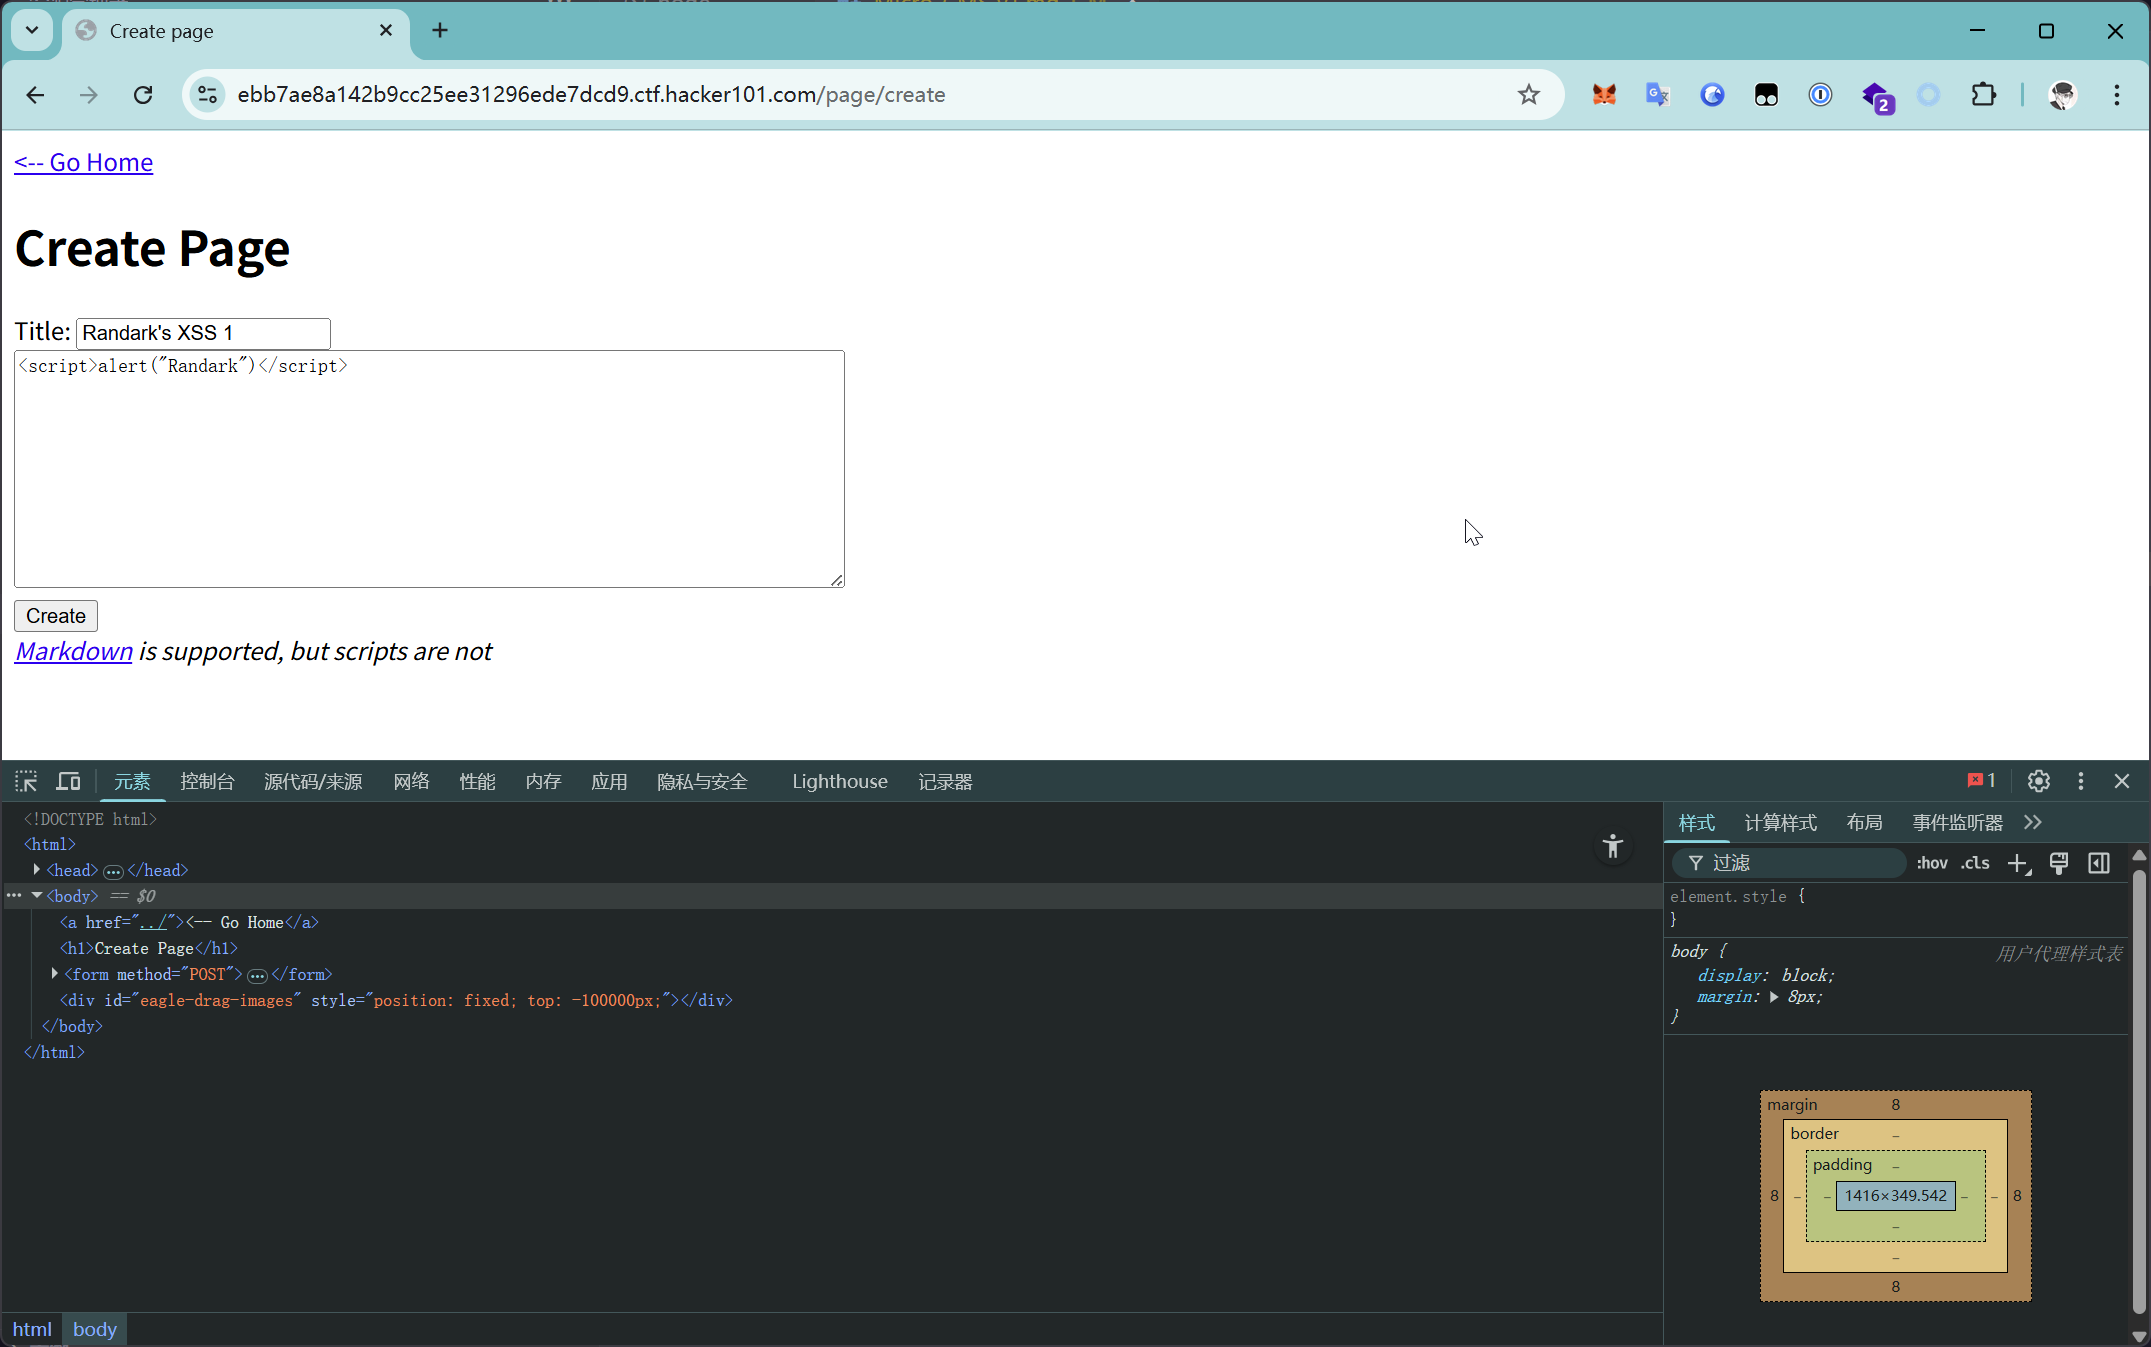The height and width of the screenshot is (1347, 2151).
Task: Switch to the 布局 tab
Action: tap(1864, 823)
